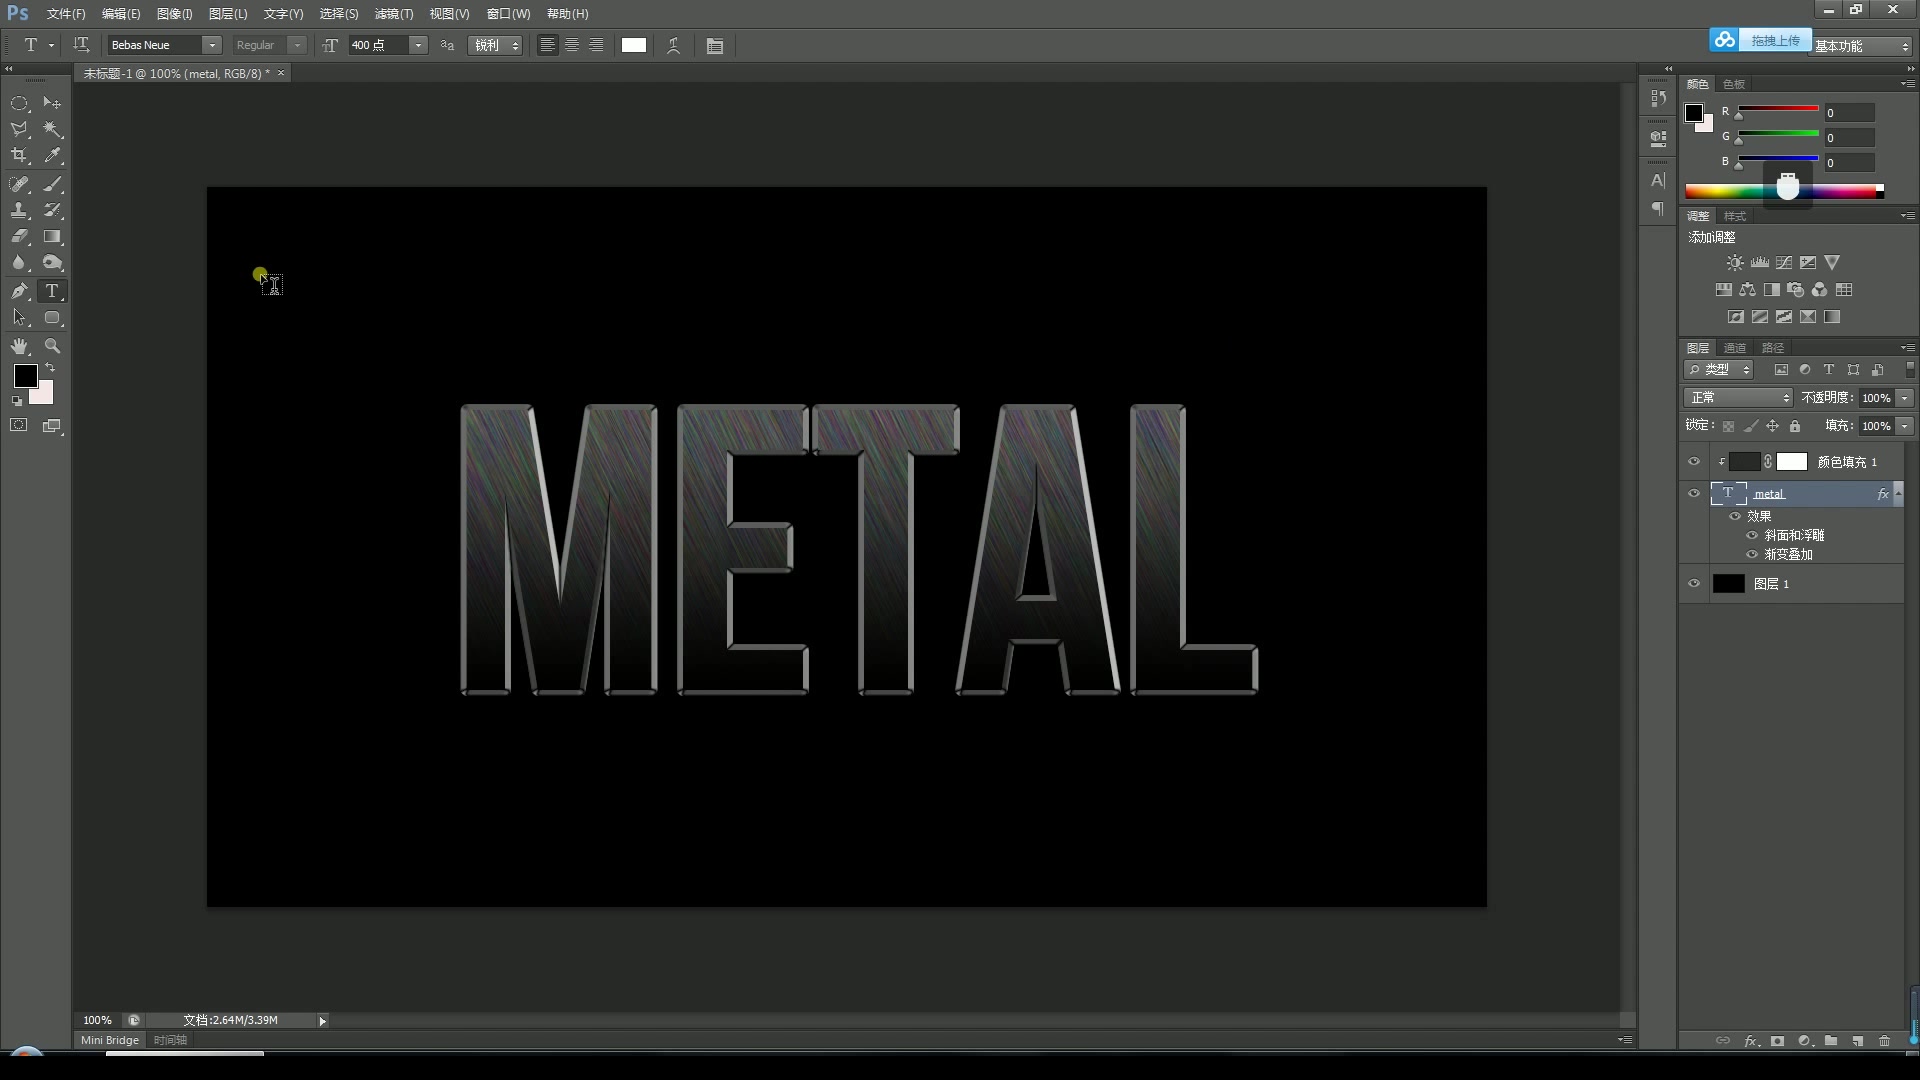1920x1080 pixels.
Task: Switch to the 通道 tab
Action: 1735,348
